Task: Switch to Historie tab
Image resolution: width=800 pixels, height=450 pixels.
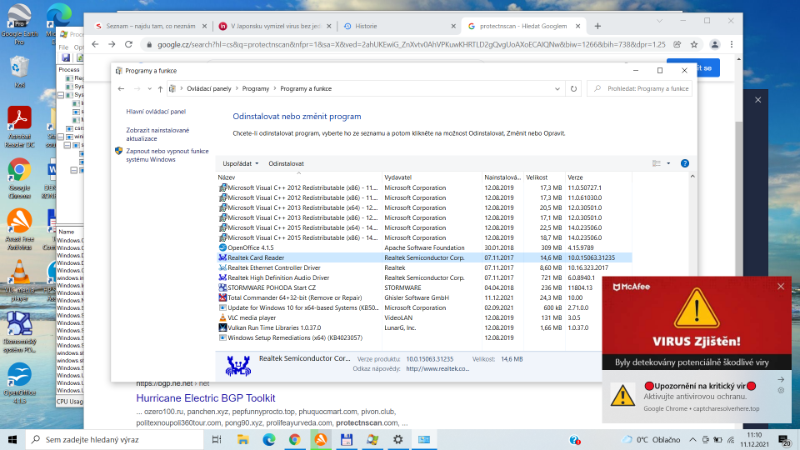Action: 398,26
